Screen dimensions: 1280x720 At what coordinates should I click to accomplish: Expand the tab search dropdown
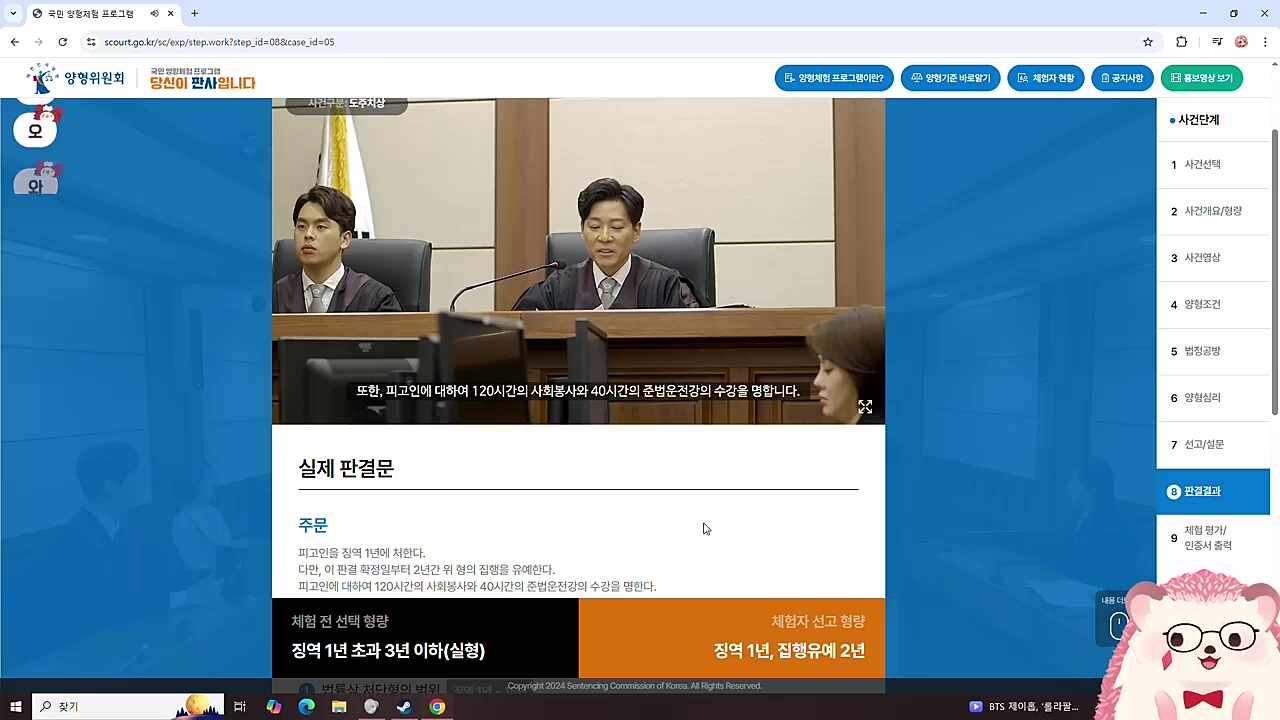click(x=13, y=14)
